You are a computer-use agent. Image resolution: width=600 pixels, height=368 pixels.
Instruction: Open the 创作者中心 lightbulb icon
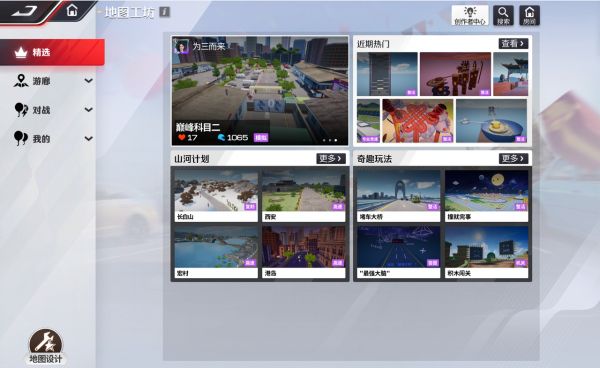(x=470, y=15)
